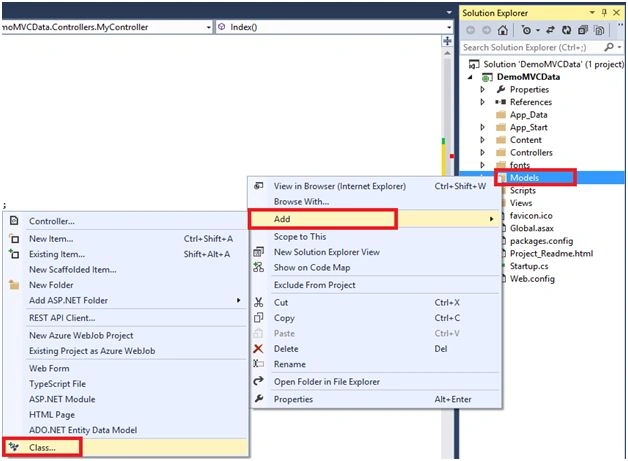628x461 pixels.
Task: Choose HTML Page in Add submenu
Action: tap(125, 415)
